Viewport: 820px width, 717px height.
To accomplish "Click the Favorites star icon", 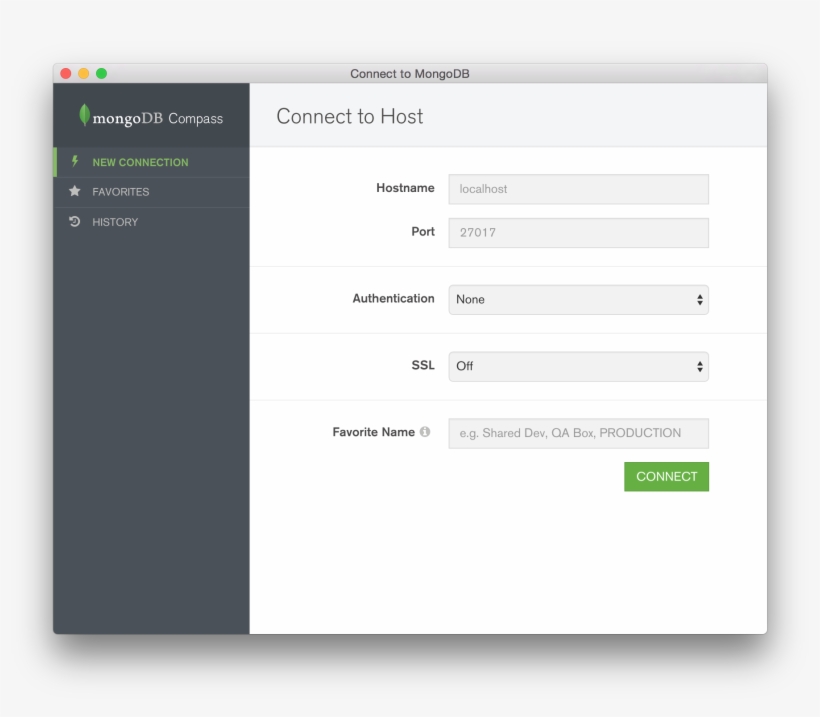I will (x=75, y=191).
